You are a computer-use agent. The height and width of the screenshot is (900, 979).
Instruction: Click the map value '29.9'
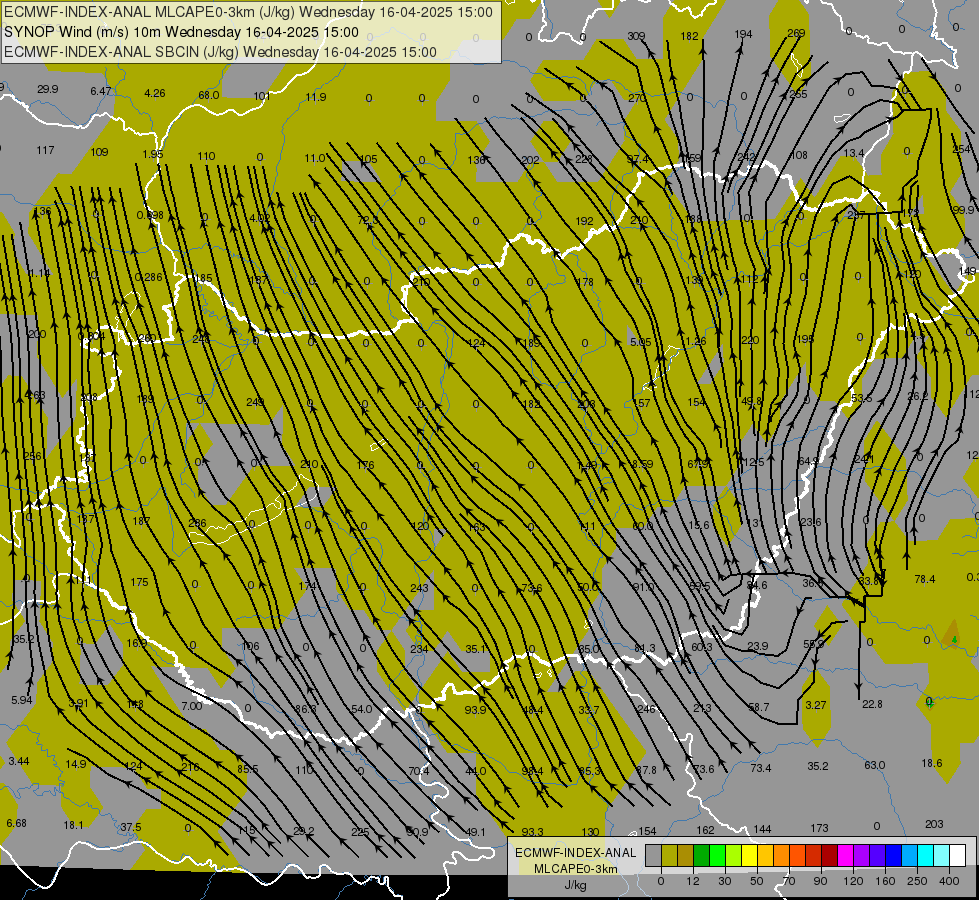click(x=47, y=89)
